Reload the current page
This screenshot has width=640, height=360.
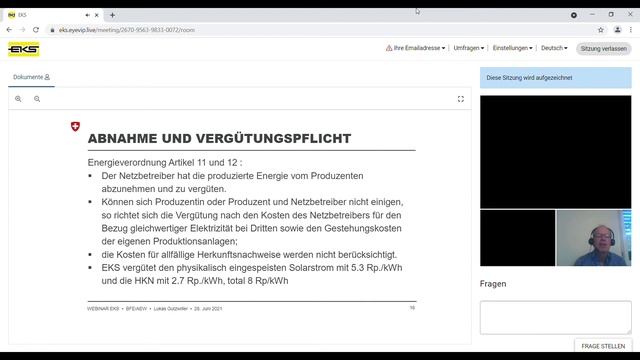pos(36,30)
